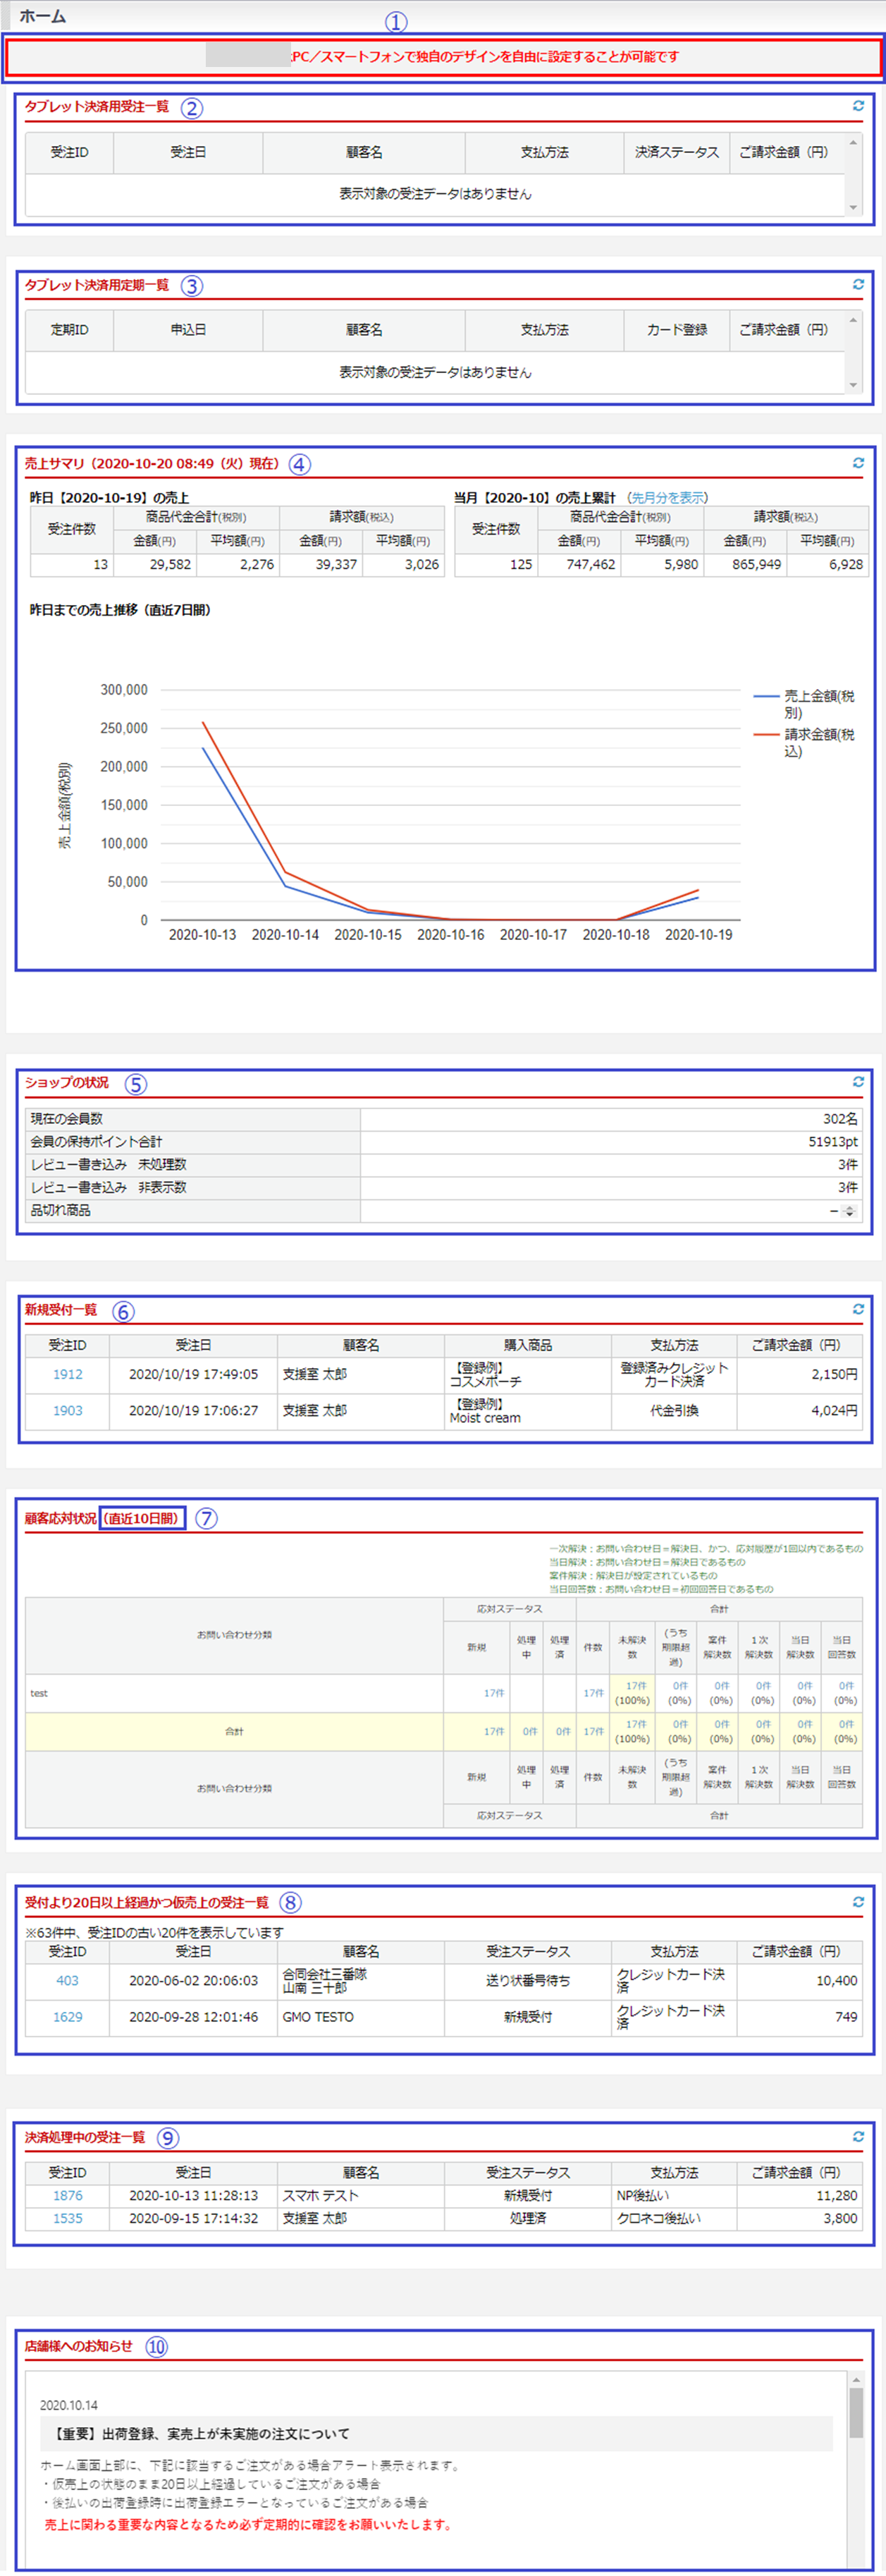
Task: Click the 865,949 monthly billed amount
Action: [x=756, y=564]
